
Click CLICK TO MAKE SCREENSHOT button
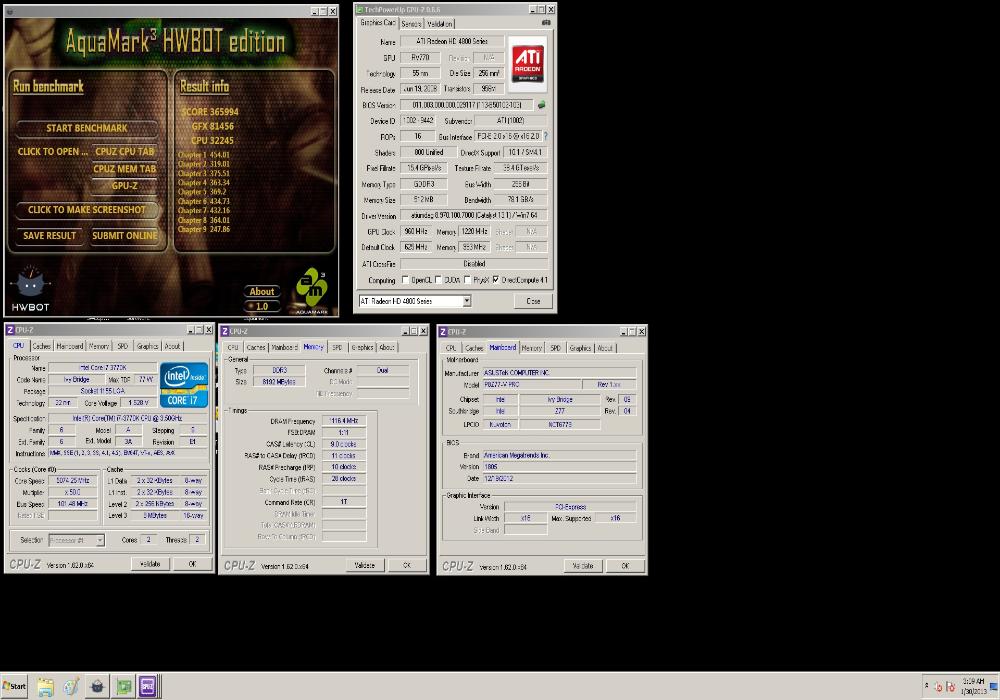(x=87, y=210)
